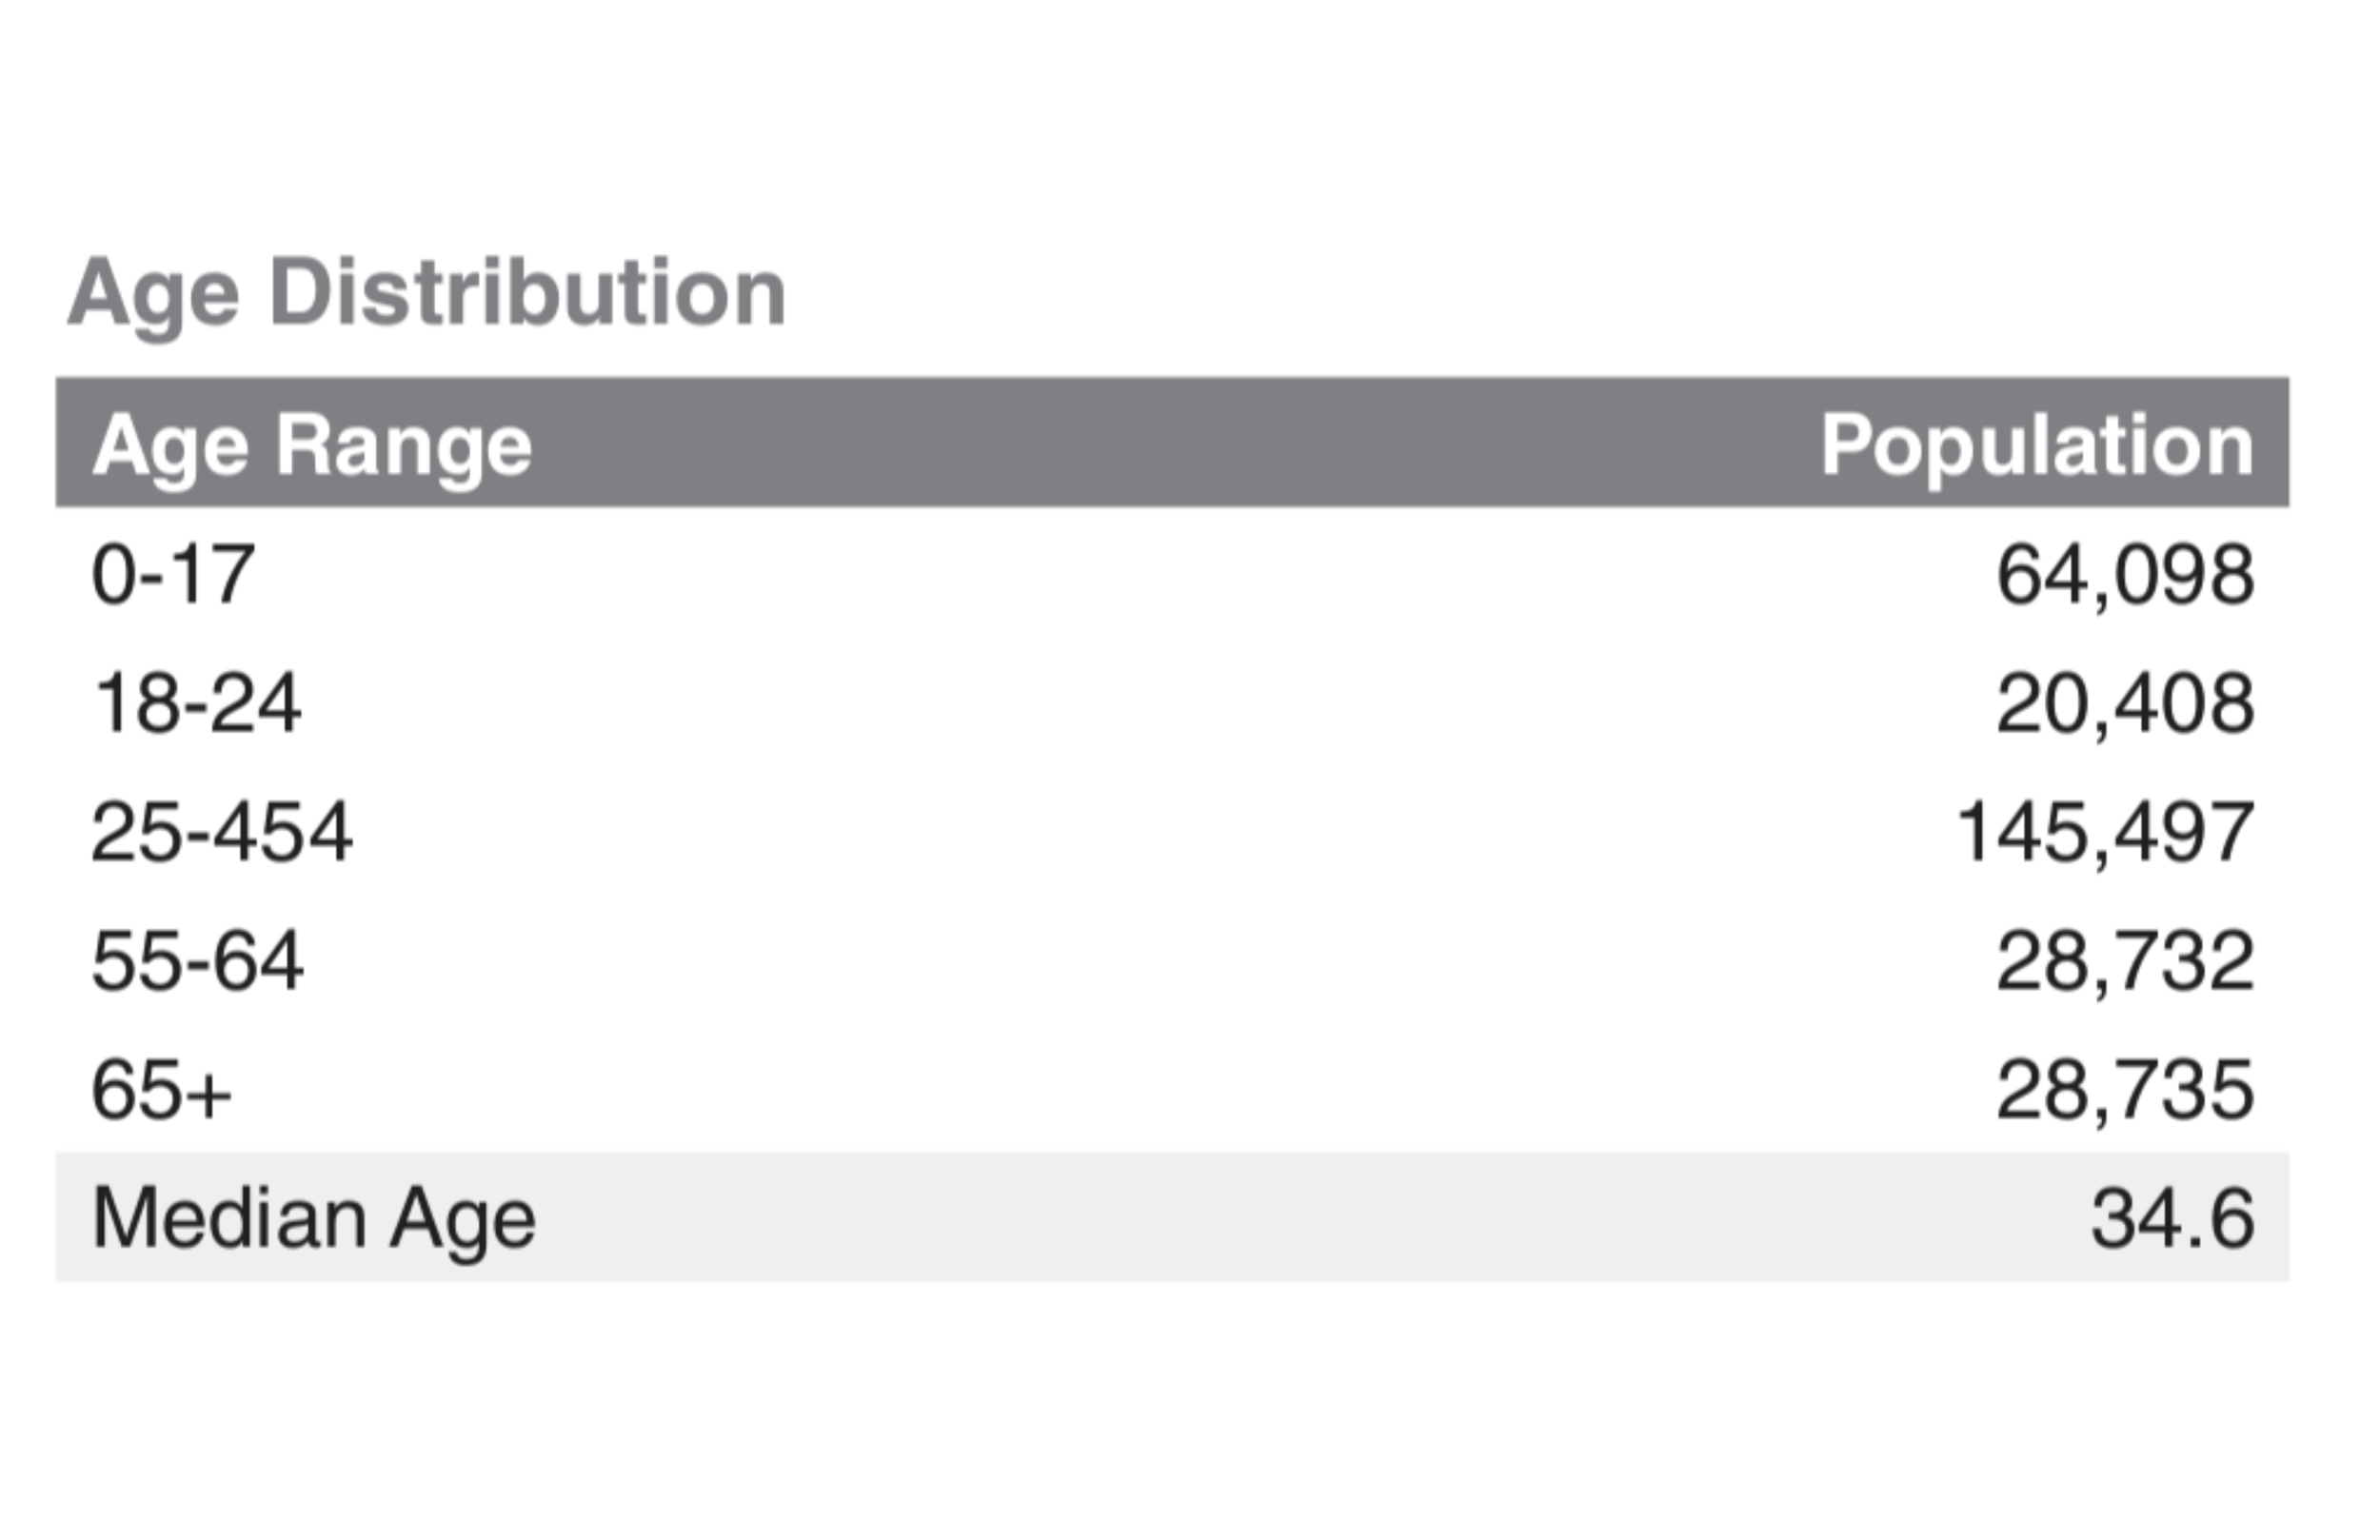This screenshot has width=2380, height=1540.
Task: Click the Population column header
Action: (2037, 445)
